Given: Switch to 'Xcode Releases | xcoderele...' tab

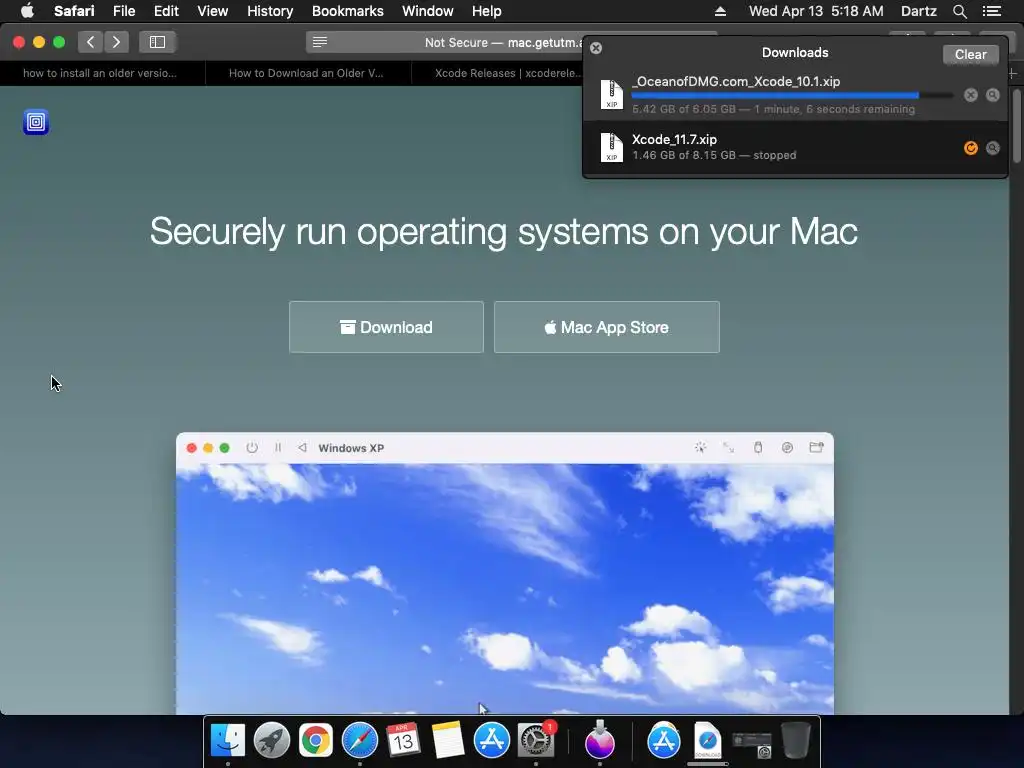Looking at the screenshot, I should (498, 73).
